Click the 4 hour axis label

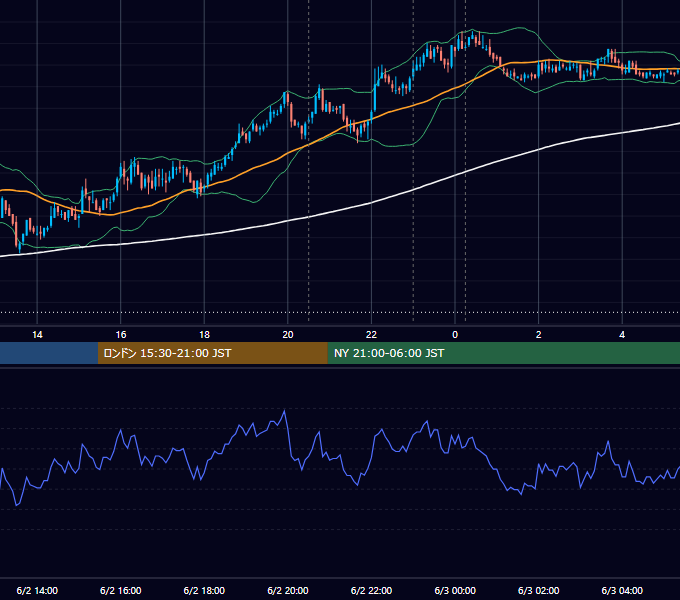pyautogui.click(x=622, y=335)
